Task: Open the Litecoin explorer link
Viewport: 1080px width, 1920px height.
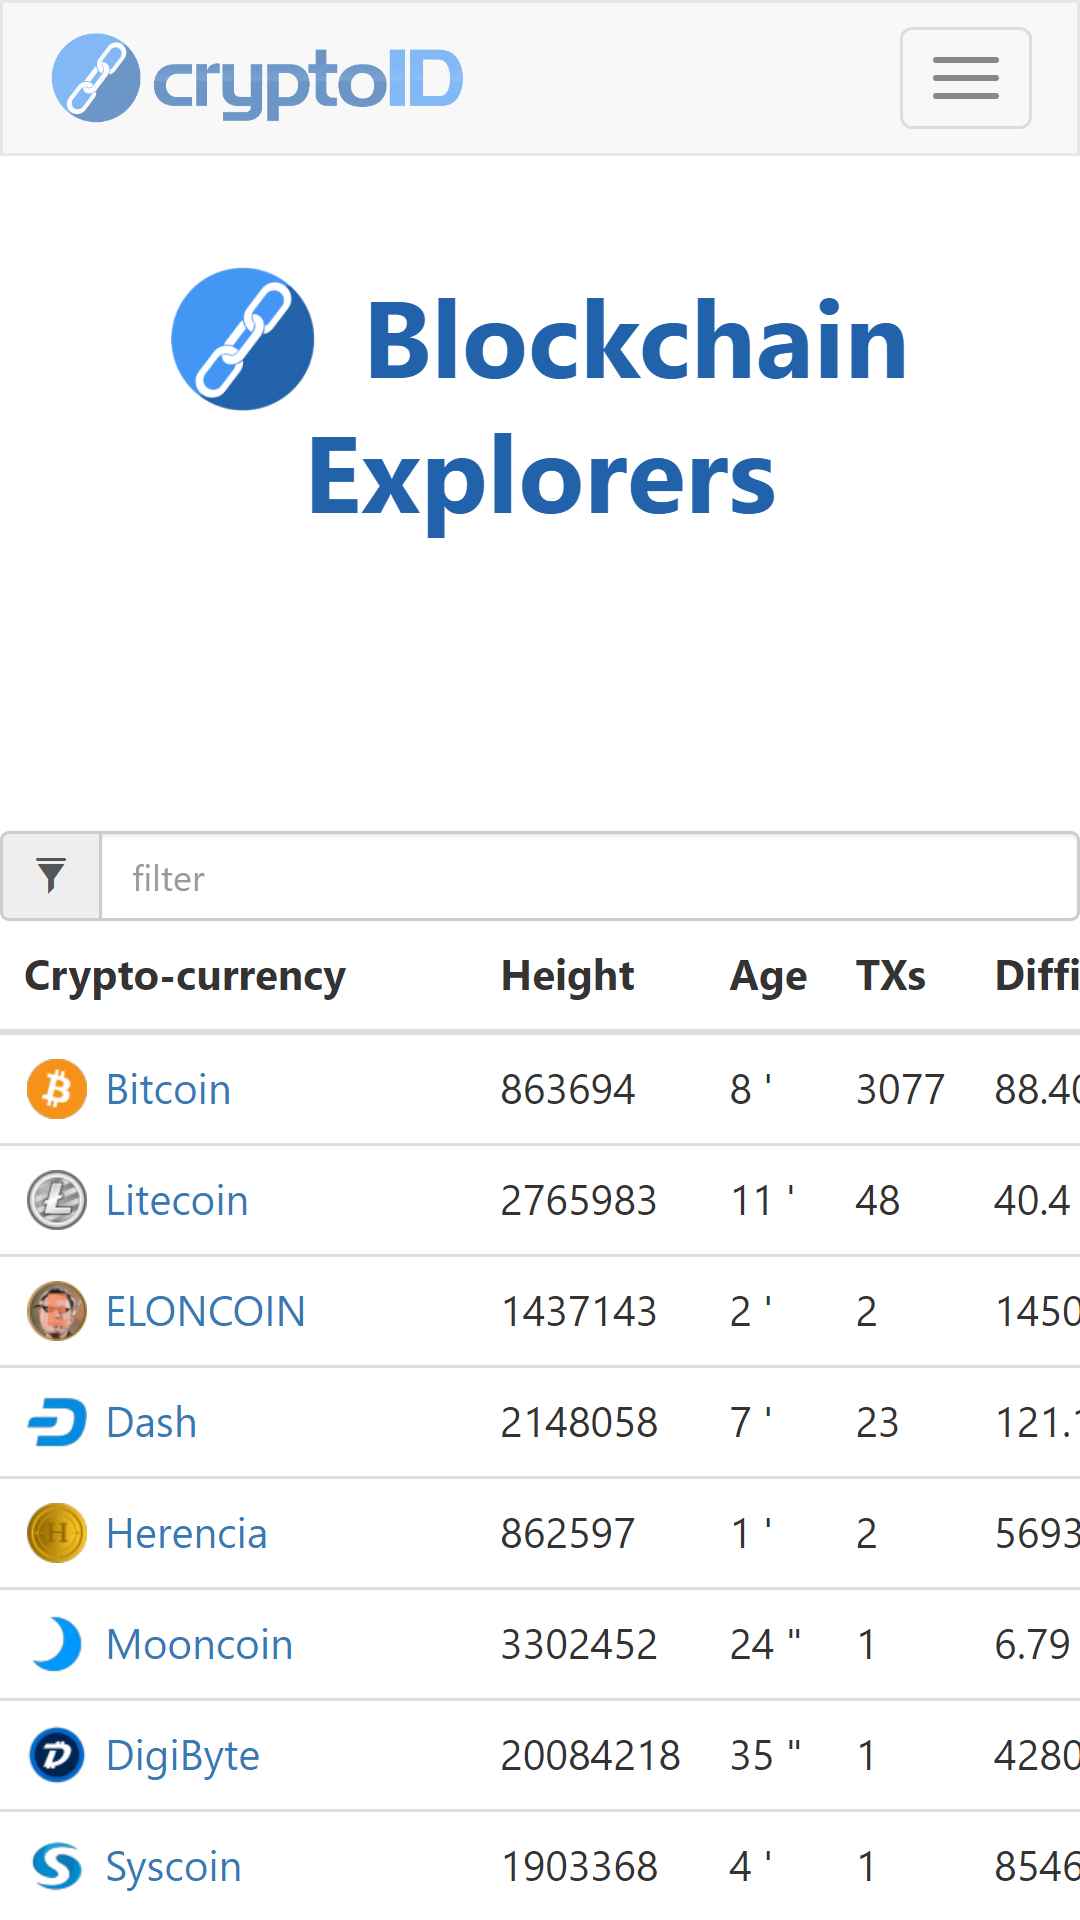Action: coord(177,1200)
